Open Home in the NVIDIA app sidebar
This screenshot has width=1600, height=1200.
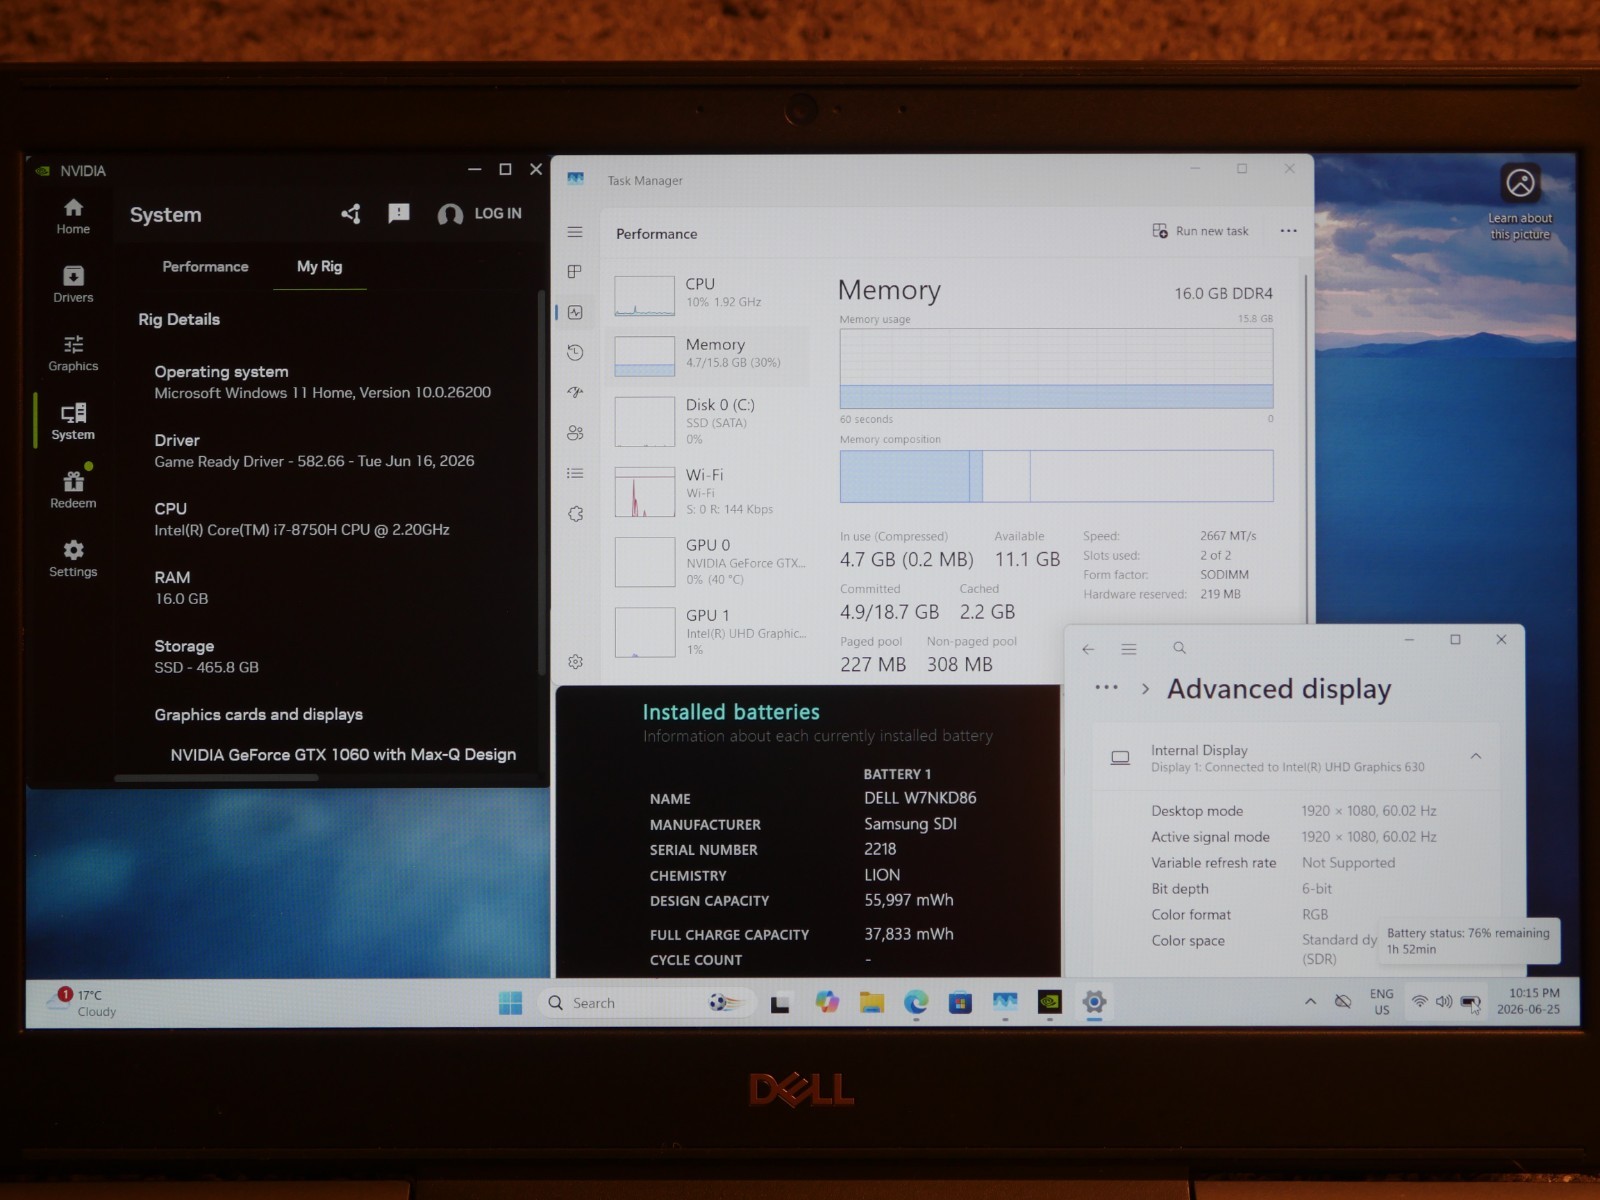coord(73,216)
